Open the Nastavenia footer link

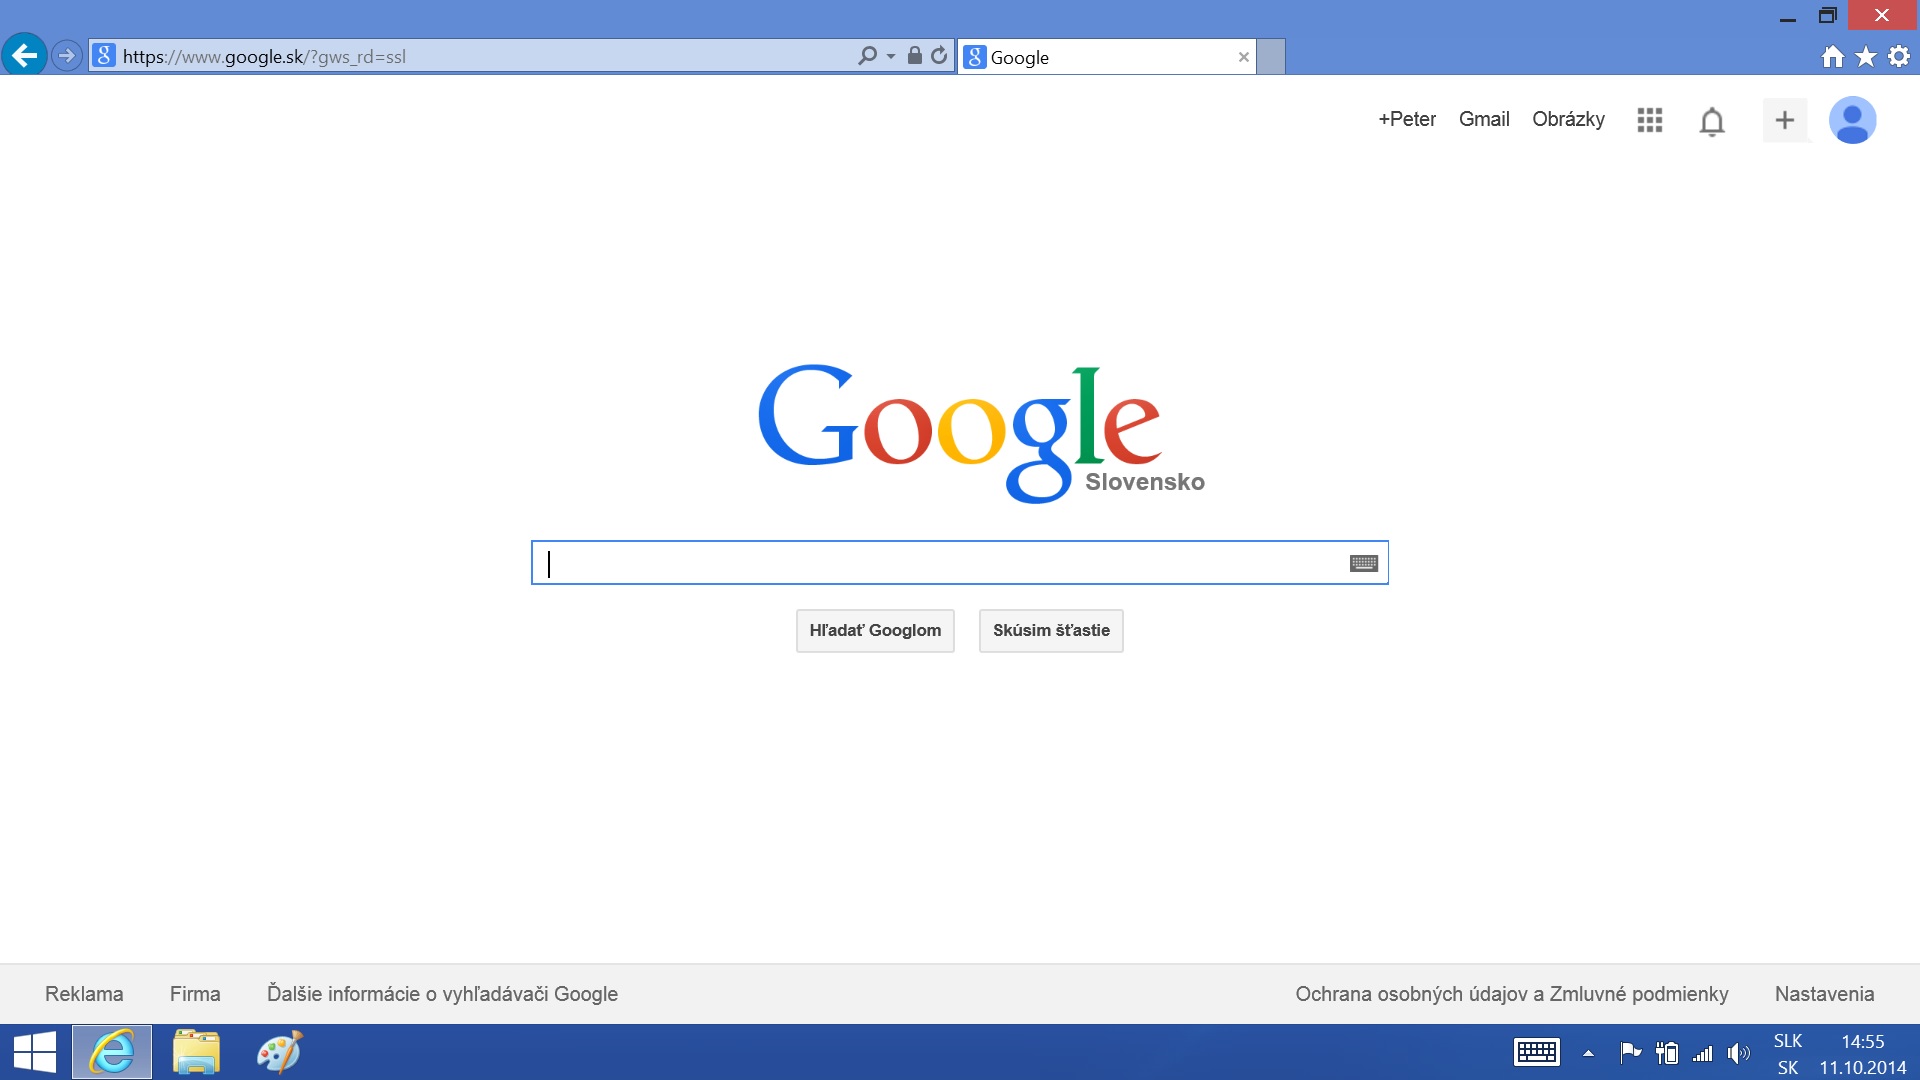click(1824, 994)
